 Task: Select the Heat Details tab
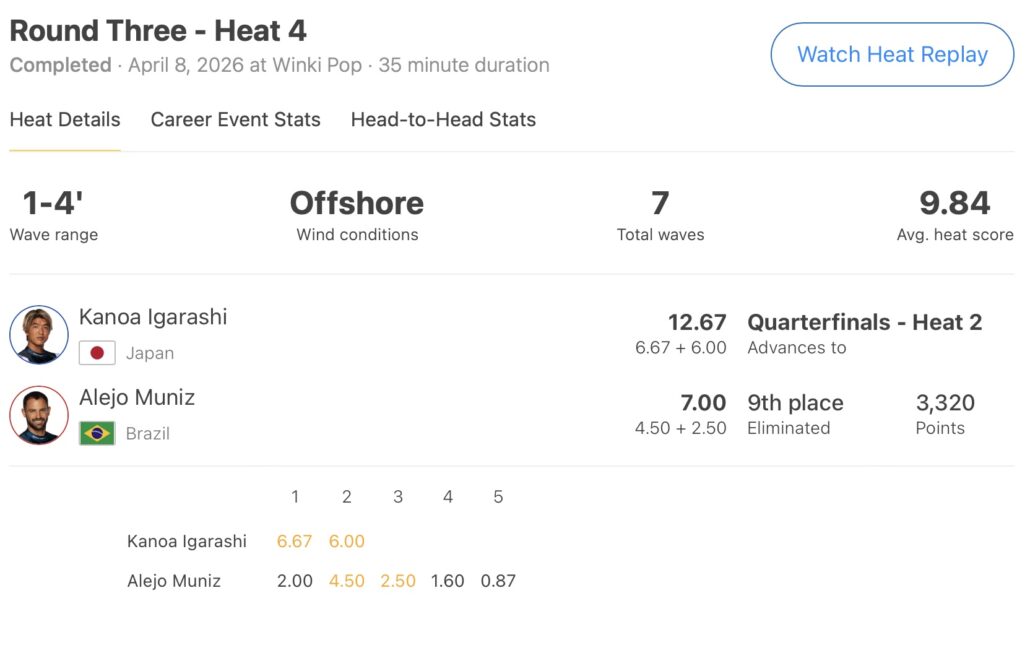(65, 120)
